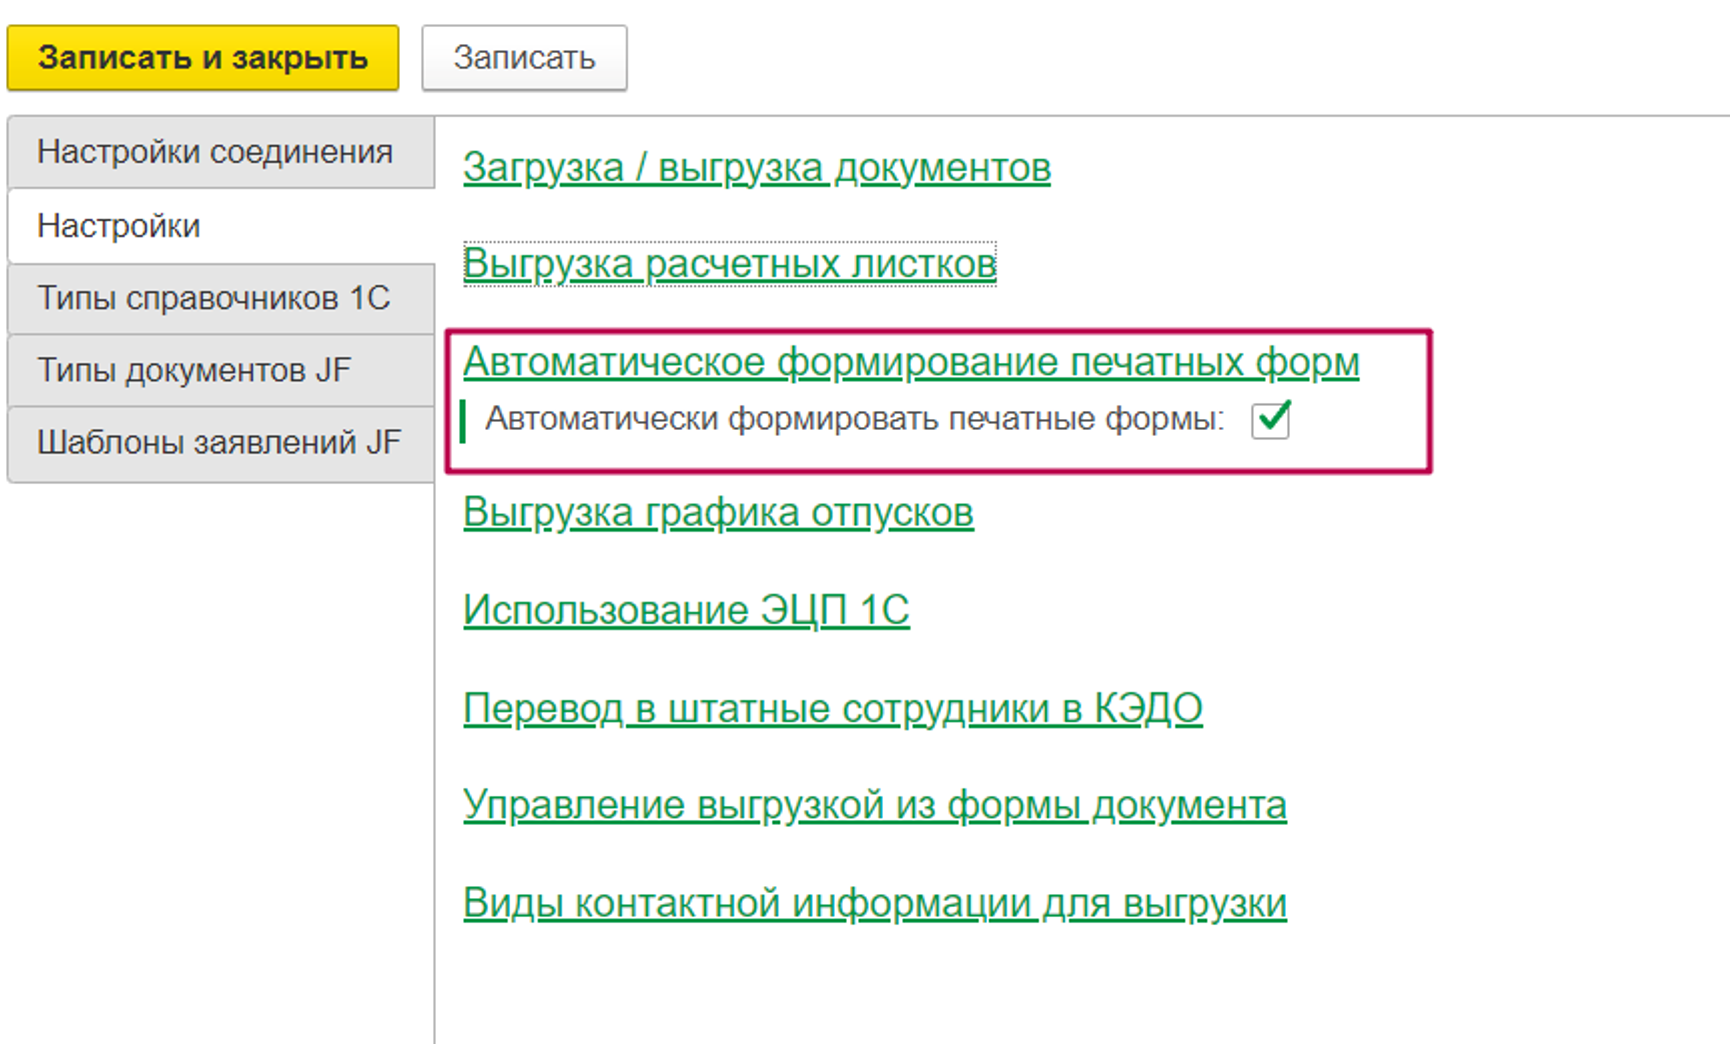
Task: Click the Автоматически формировать печатные формы label
Action: tap(854, 419)
